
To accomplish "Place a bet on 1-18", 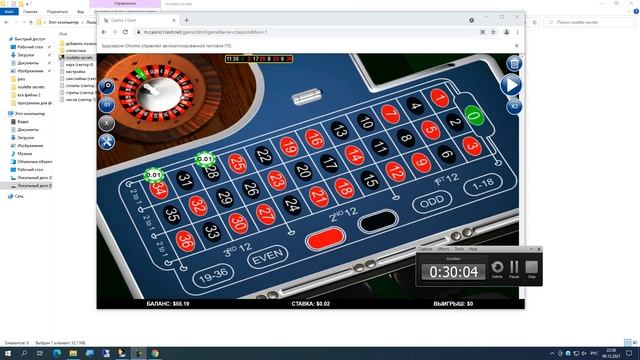I will pos(483,184).
